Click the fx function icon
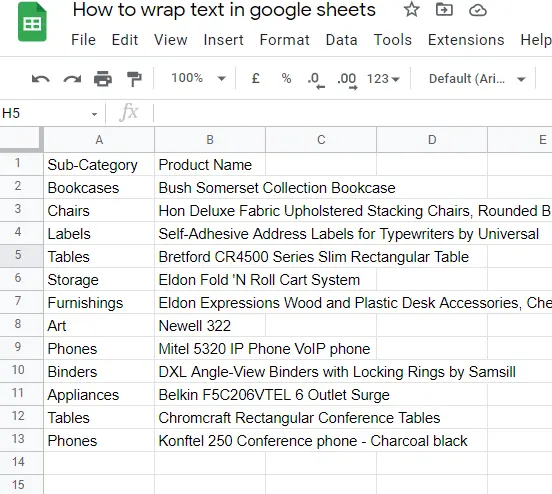Image resolution: width=552 pixels, height=494 pixels. pos(129,112)
